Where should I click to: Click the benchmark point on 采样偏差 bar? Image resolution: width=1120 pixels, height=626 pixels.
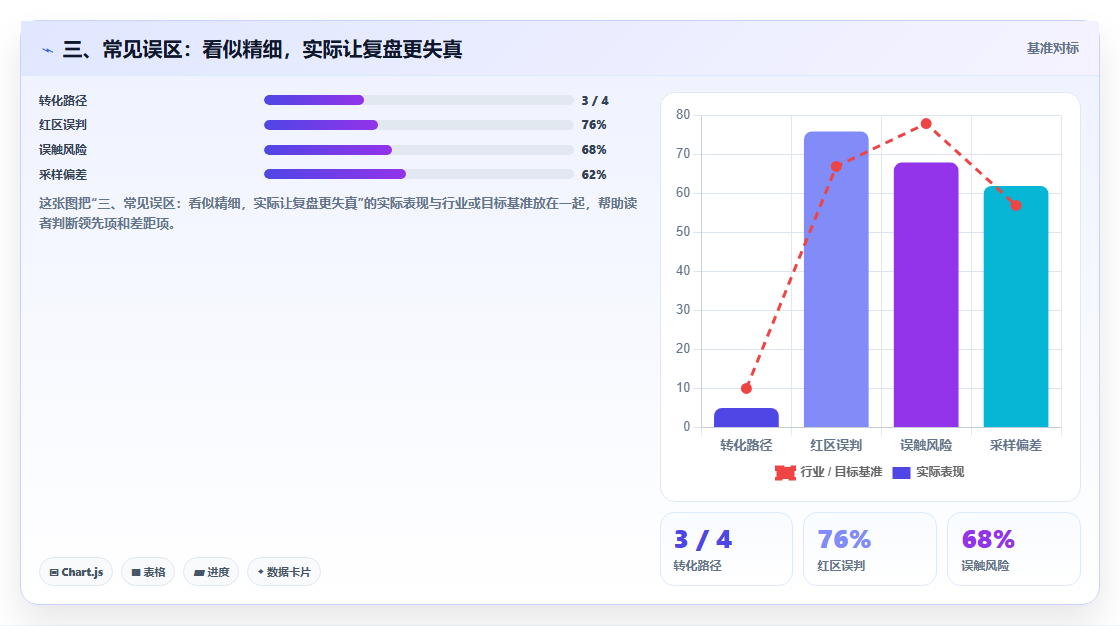point(1016,205)
